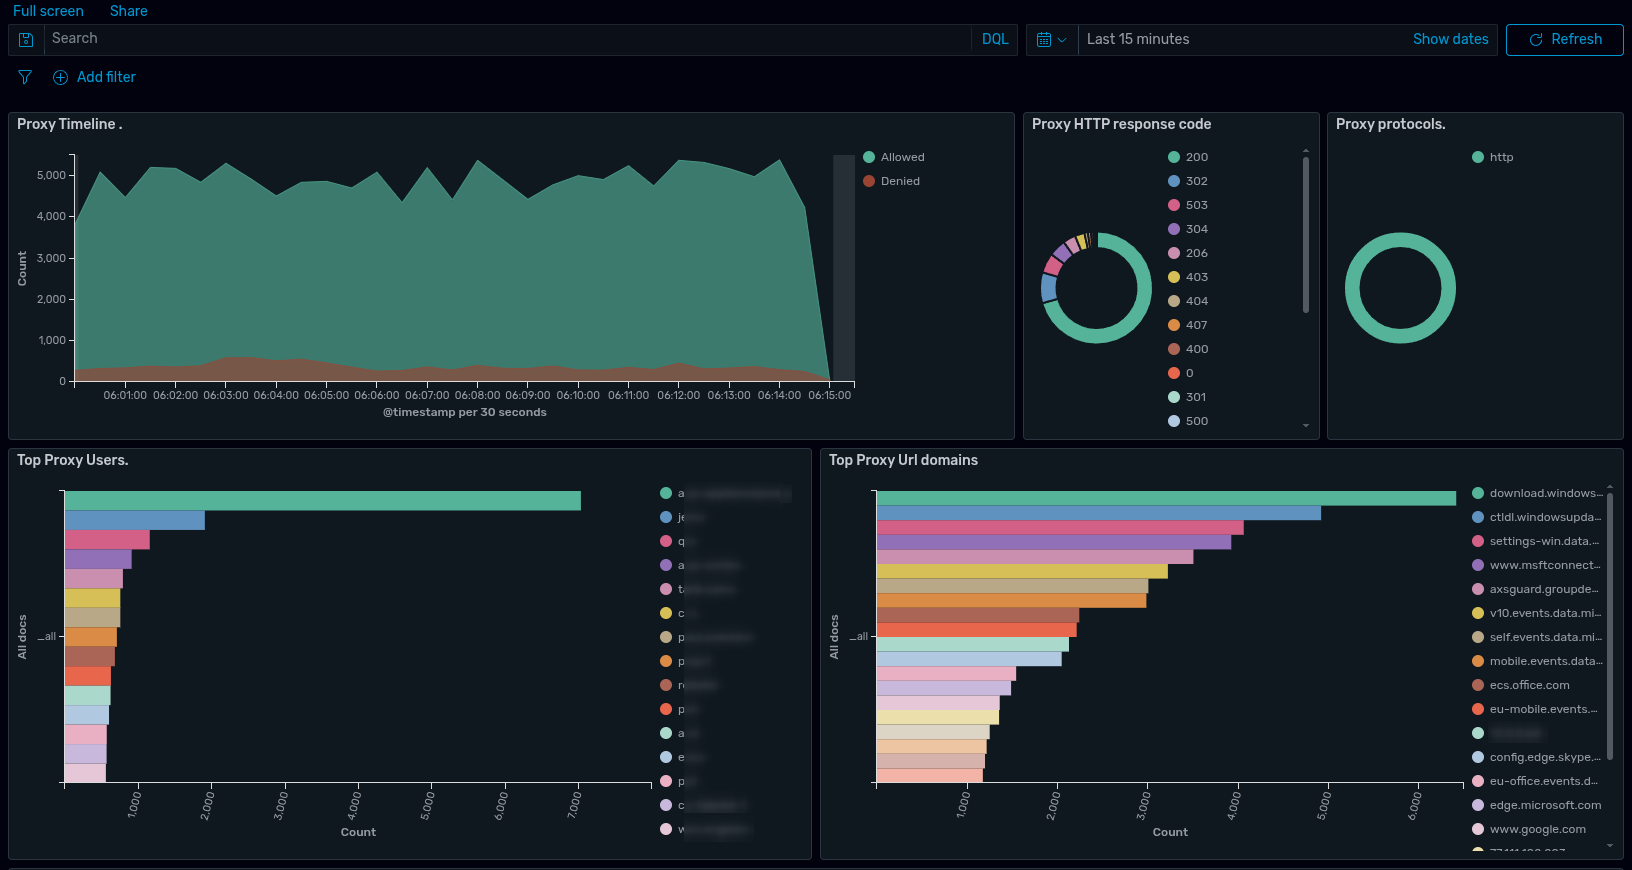The image size is (1632, 870).
Task: Open Full screen mode
Action: (48, 11)
